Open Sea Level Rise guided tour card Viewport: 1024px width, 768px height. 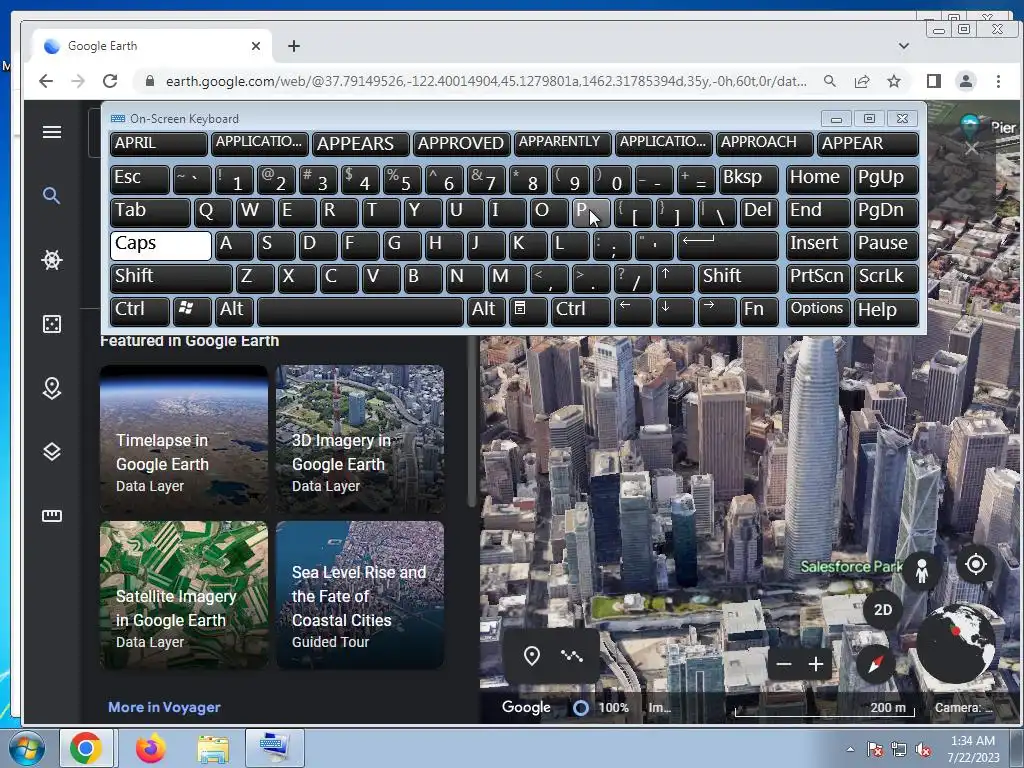point(360,595)
